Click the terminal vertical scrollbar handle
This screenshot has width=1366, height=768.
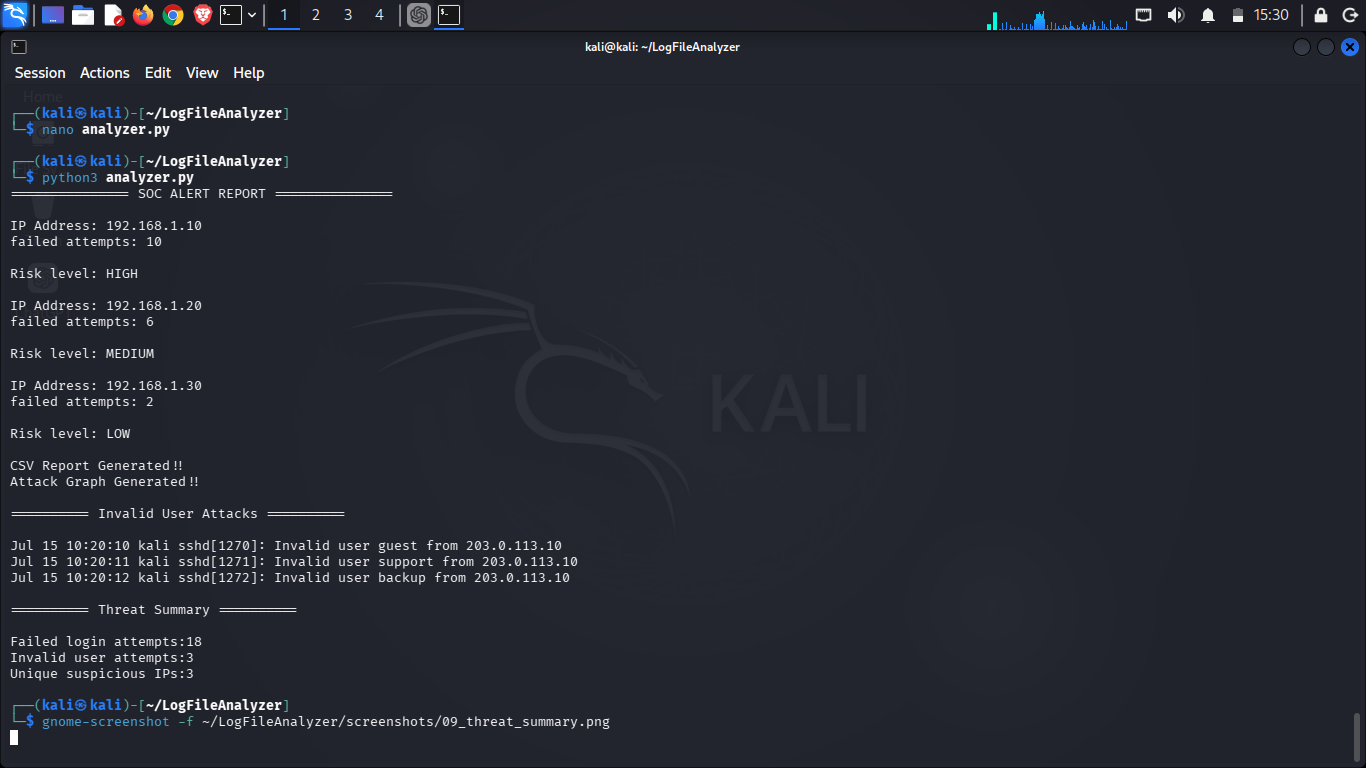[x=1357, y=737]
